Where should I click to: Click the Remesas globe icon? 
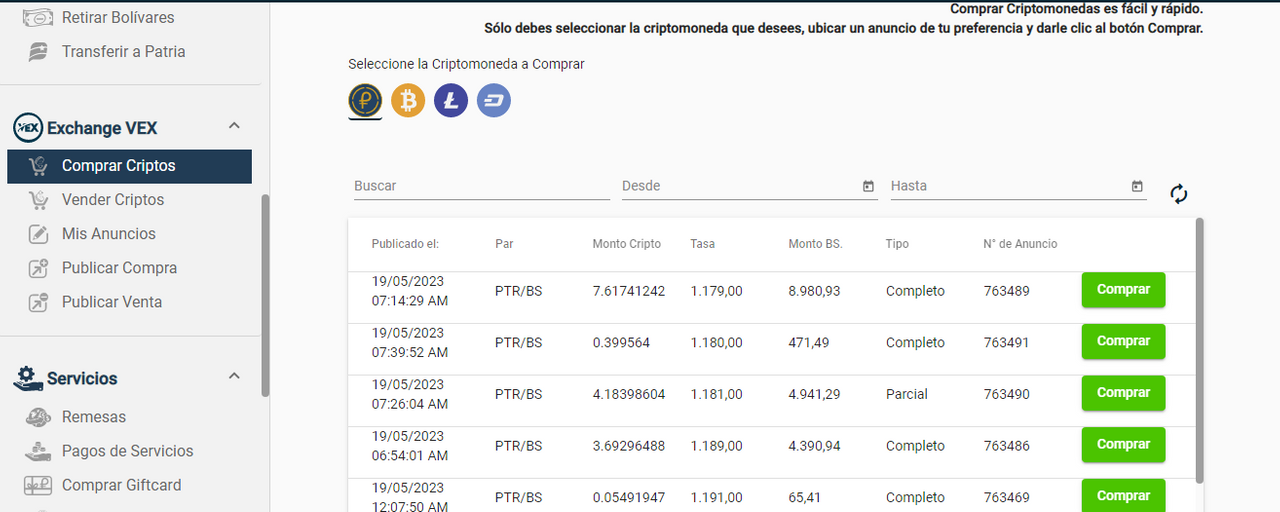pyautogui.click(x=38, y=417)
